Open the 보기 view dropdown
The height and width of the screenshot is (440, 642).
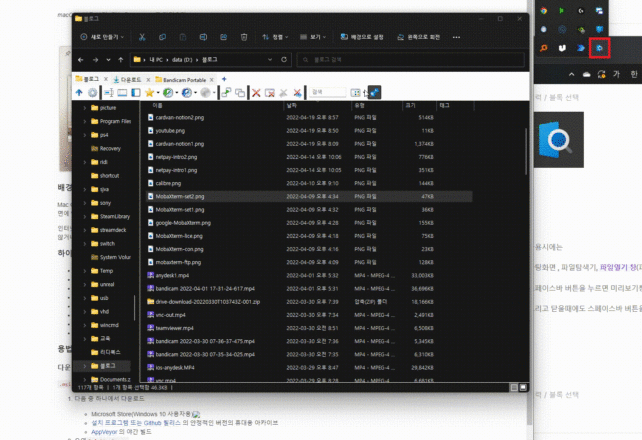pyautogui.click(x=315, y=37)
